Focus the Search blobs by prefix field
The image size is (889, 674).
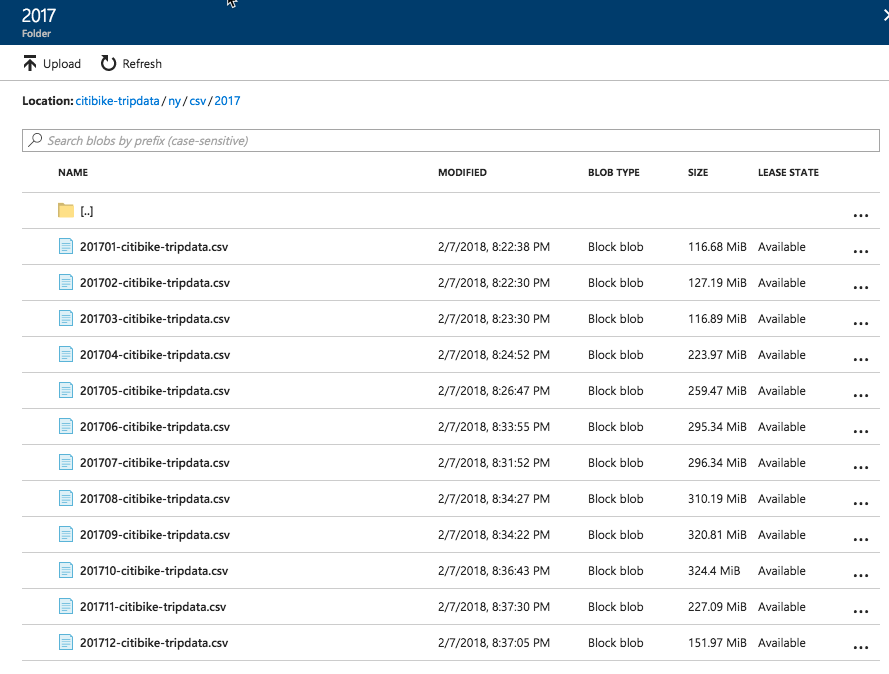point(451,140)
